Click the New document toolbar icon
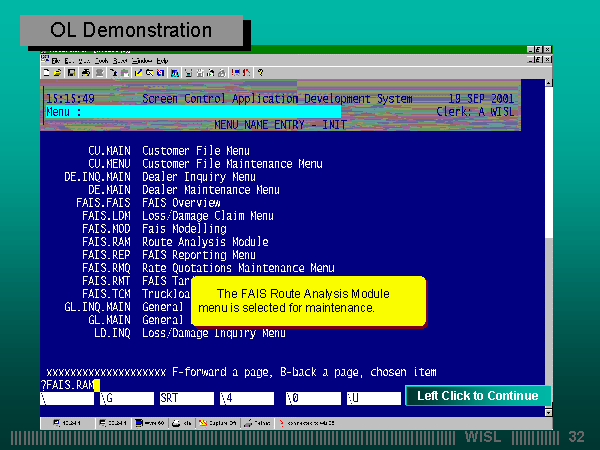Screen dimensions: 600x450 [x=46, y=73]
